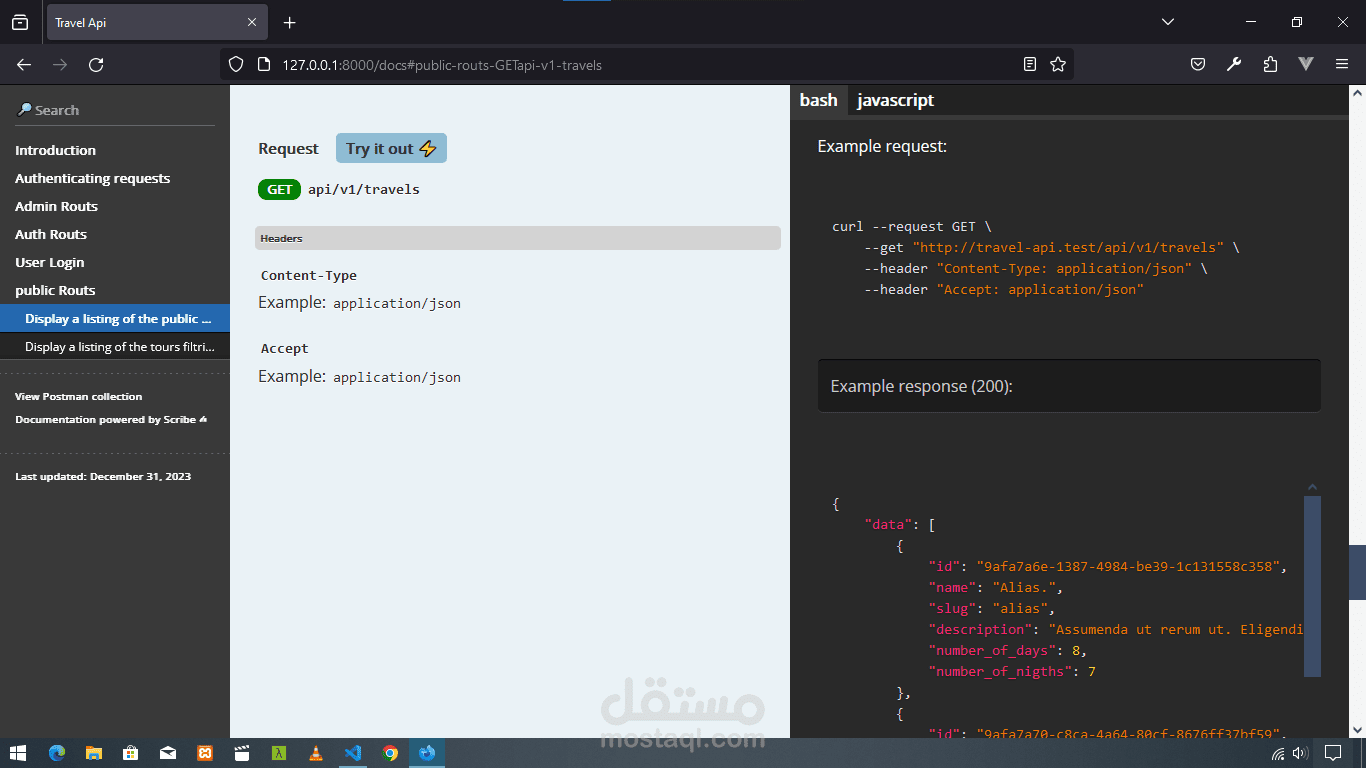
Task: Go forward one page
Action: [60, 64]
